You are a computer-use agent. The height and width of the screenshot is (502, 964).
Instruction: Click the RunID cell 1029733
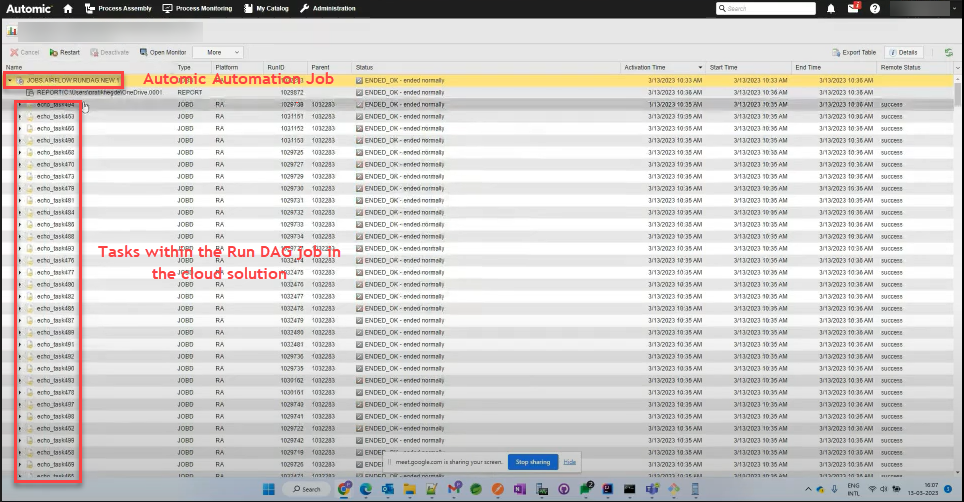(292, 225)
